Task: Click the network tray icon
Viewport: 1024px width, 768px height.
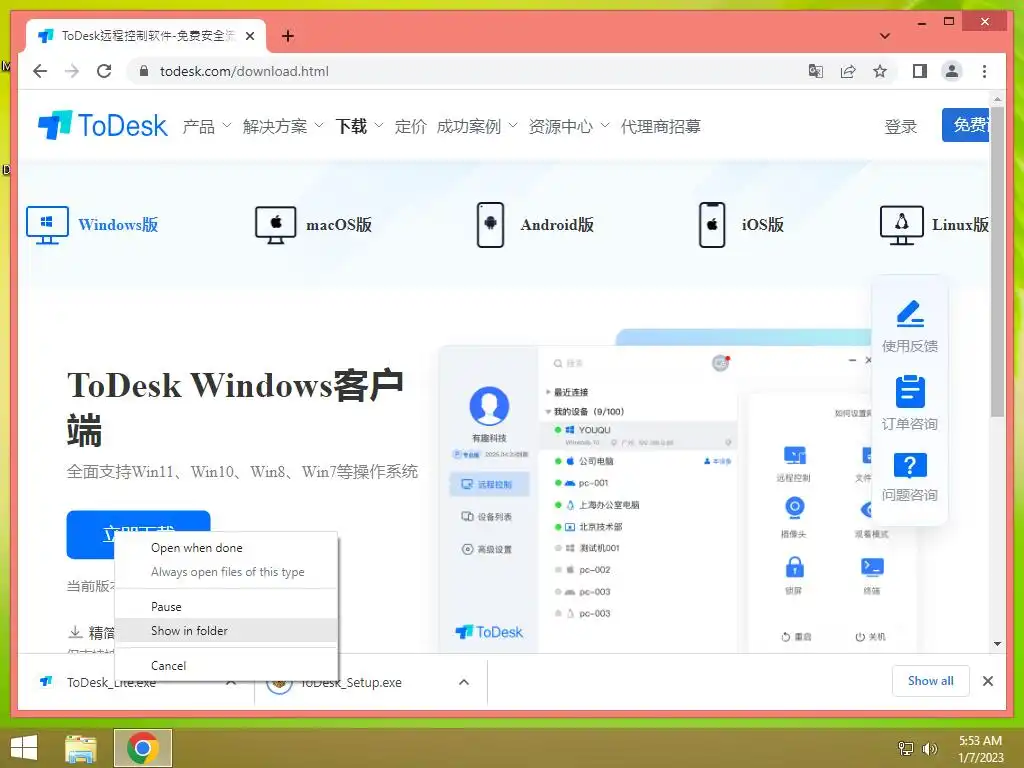Action: click(905, 748)
